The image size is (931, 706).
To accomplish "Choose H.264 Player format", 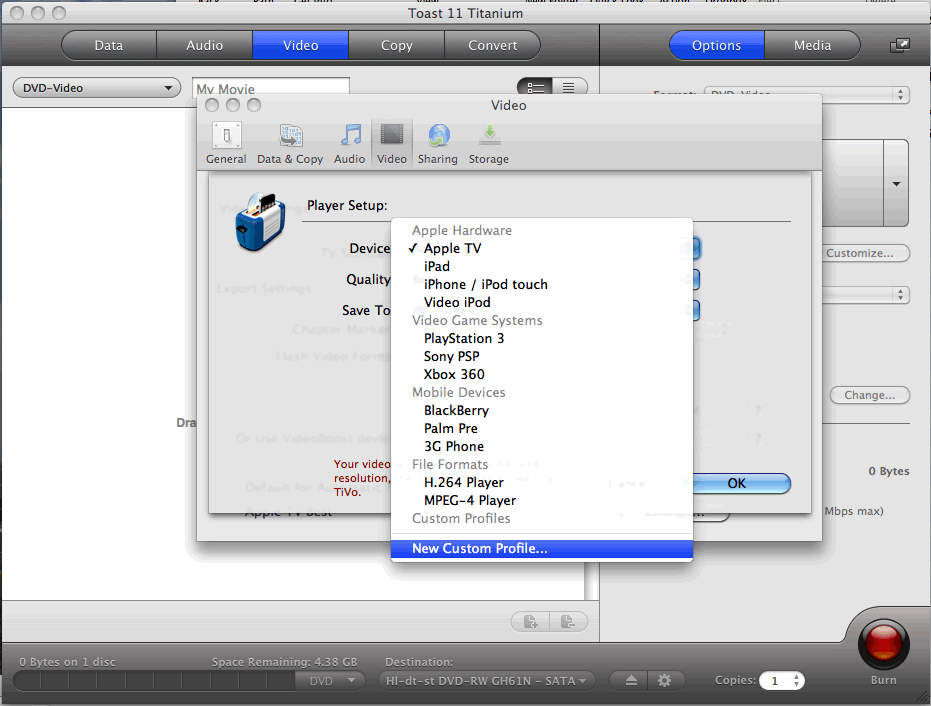I will point(542,482).
